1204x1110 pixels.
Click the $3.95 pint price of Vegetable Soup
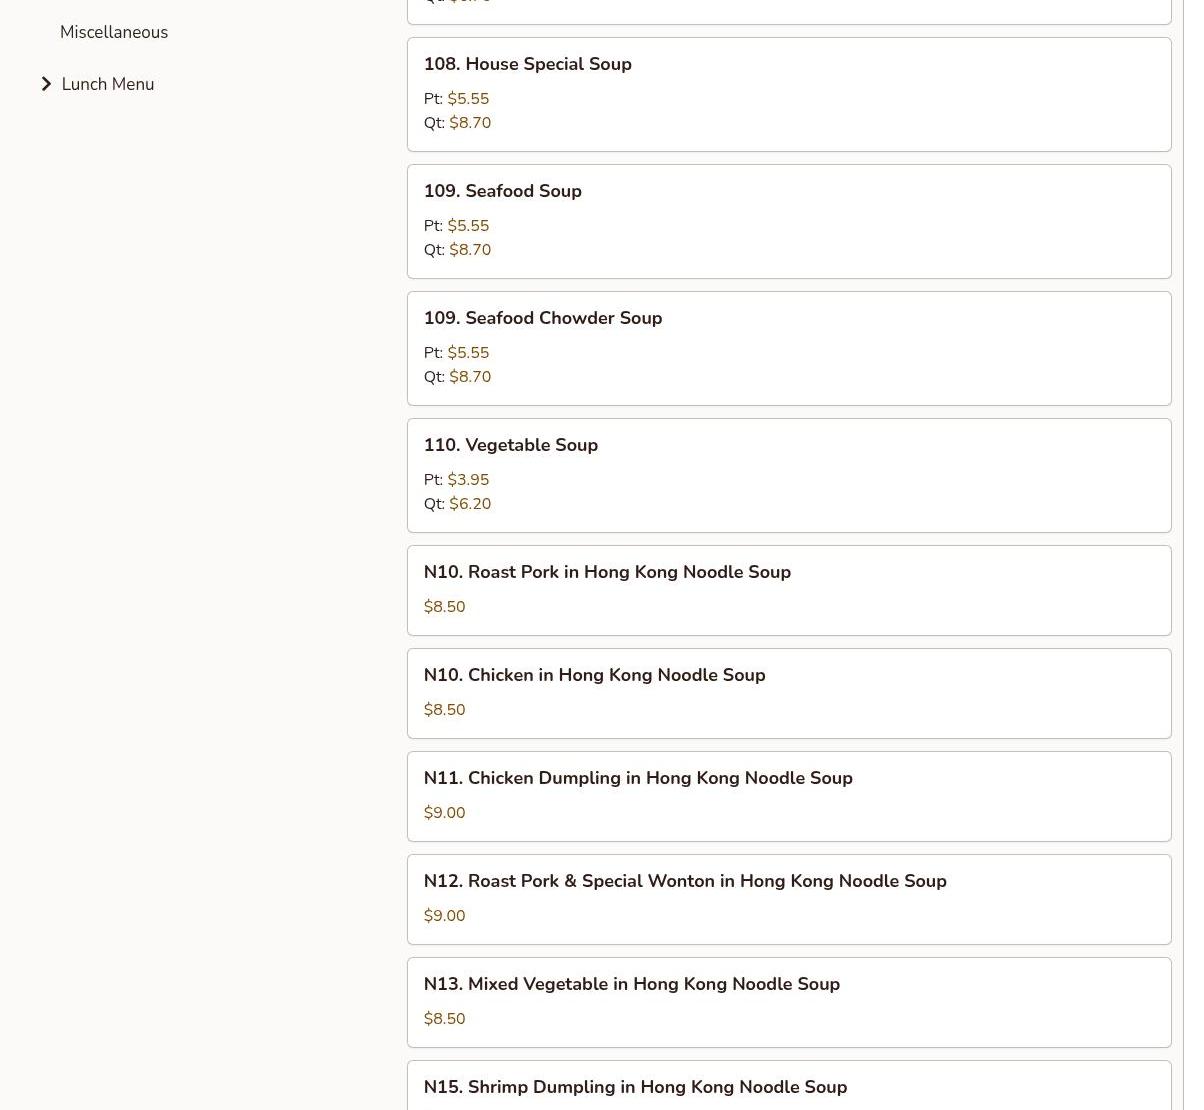[x=468, y=480]
